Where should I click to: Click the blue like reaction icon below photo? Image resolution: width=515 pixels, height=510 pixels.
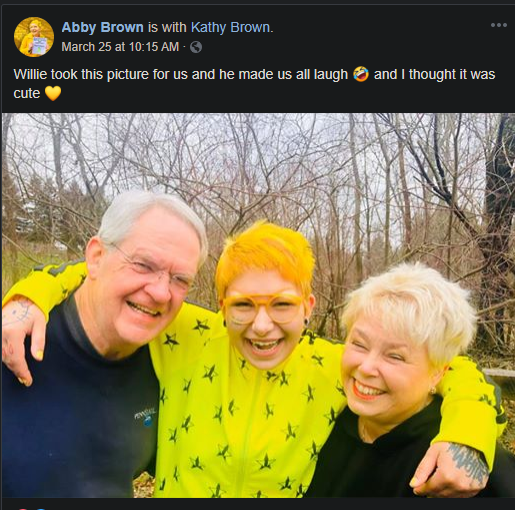(x=41, y=509)
